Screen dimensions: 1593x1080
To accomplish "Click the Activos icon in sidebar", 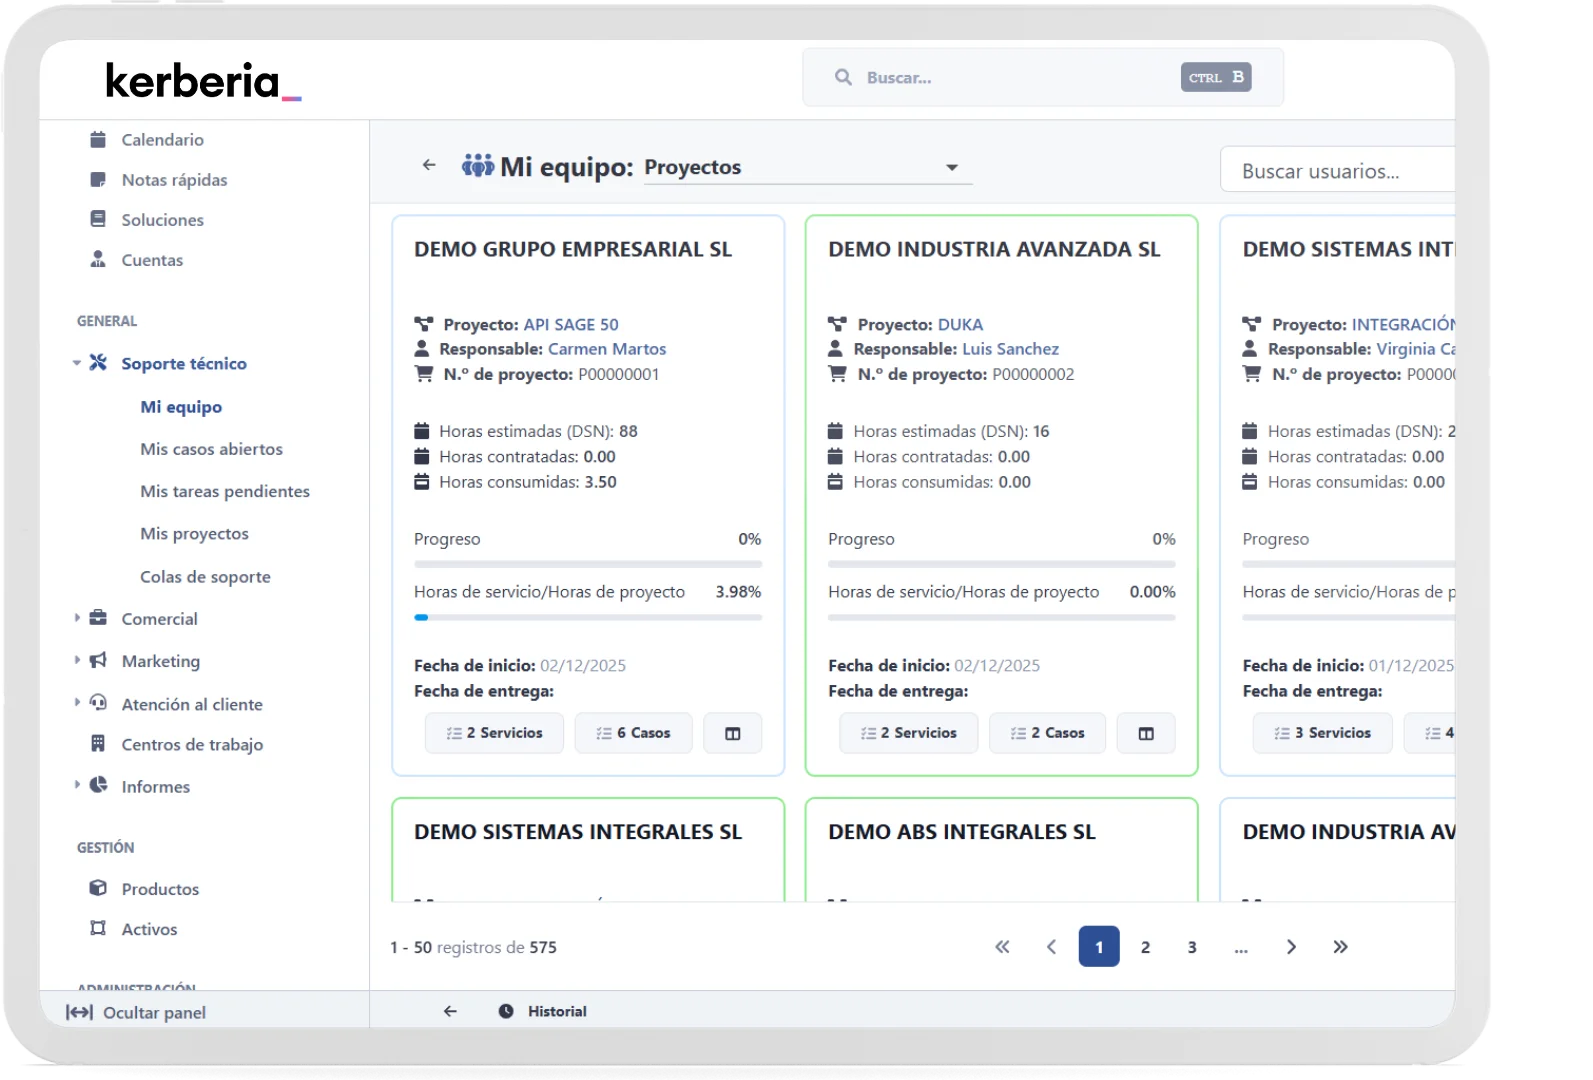I will pyautogui.click(x=98, y=928).
